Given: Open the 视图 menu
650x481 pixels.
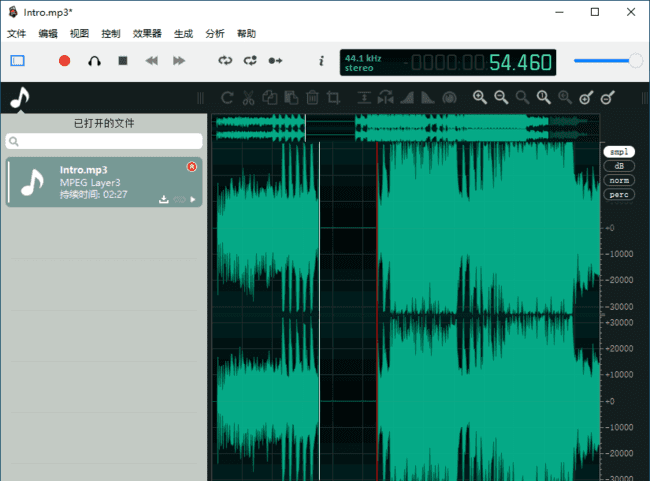Looking at the screenshot, I should coord(79,34).
